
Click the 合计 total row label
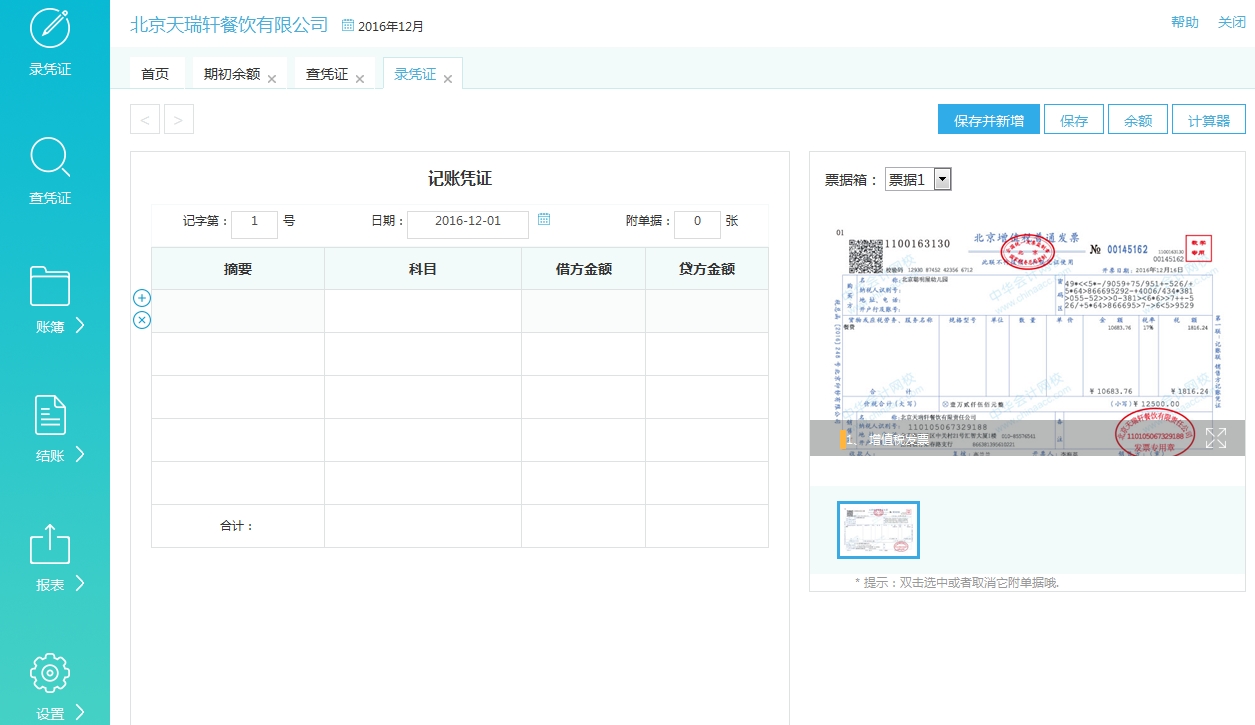point(238,526)
